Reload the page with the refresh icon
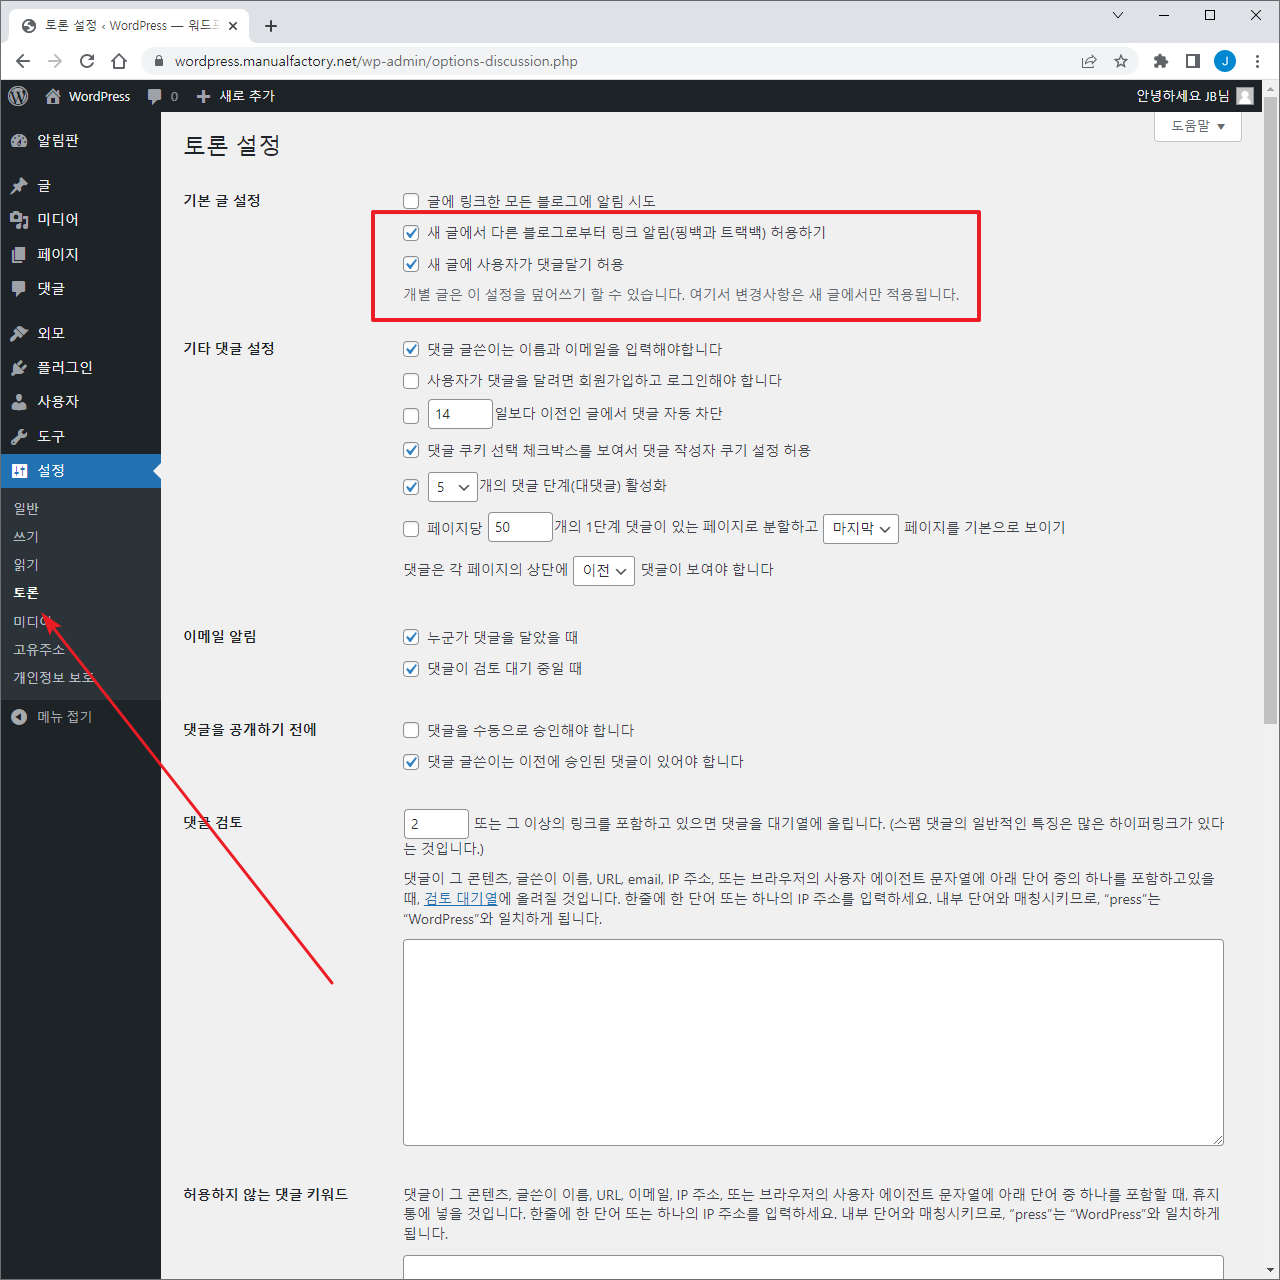The height and width of the screenshot is (1280, 1280). coord(87,61)
